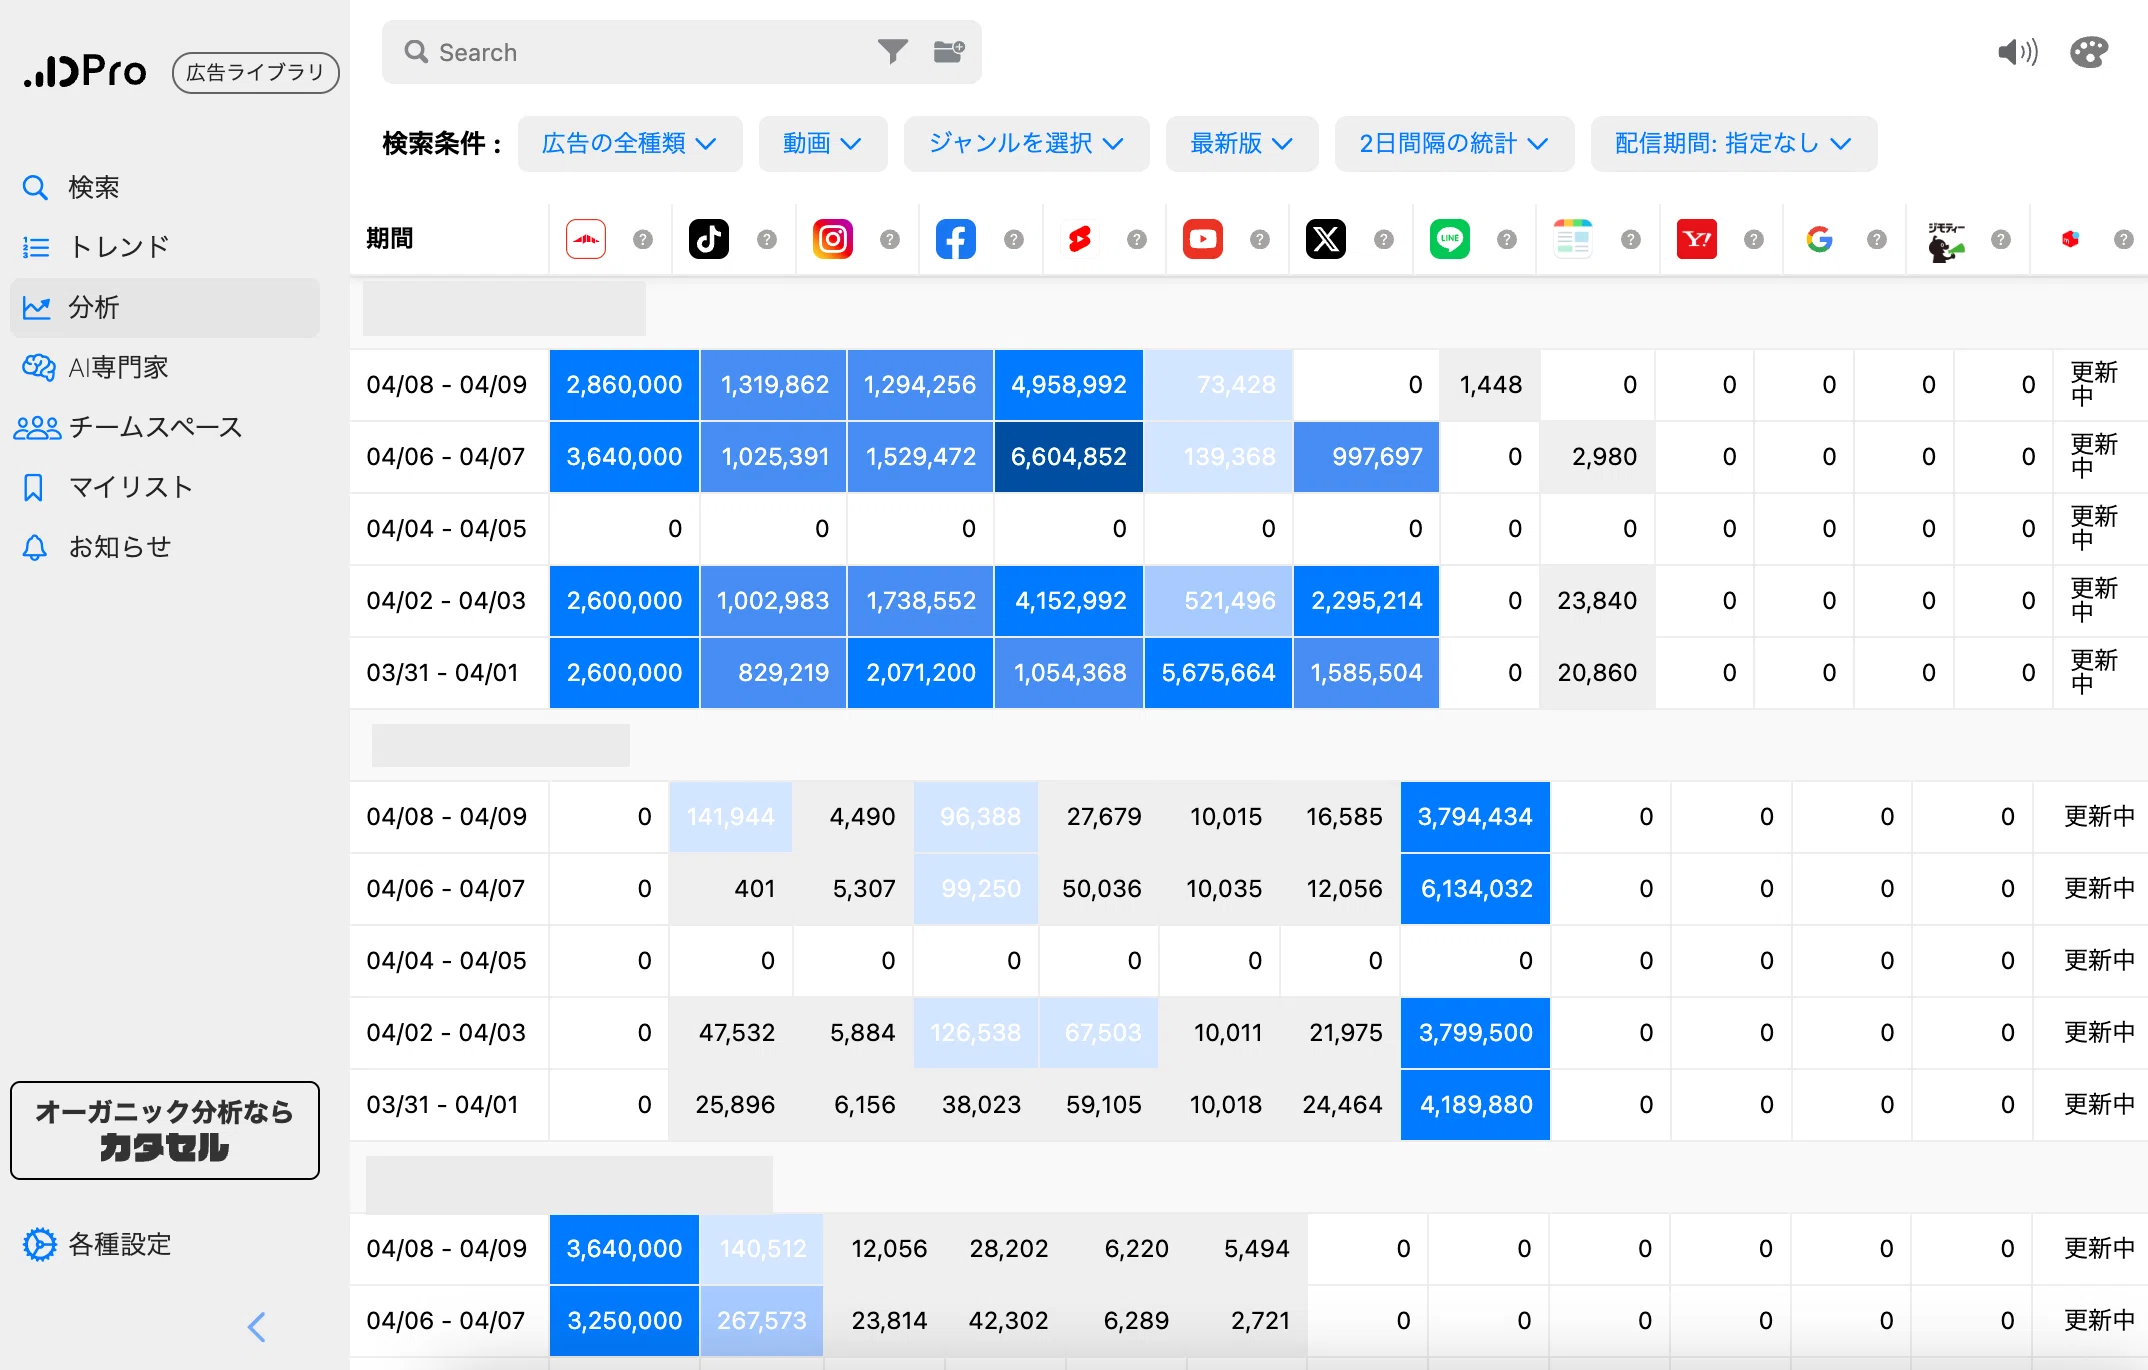The height and width of the screenshot is (1370, 2148).
Task: Open トレンド in the sidebar
Action: (x=165, y=247)
